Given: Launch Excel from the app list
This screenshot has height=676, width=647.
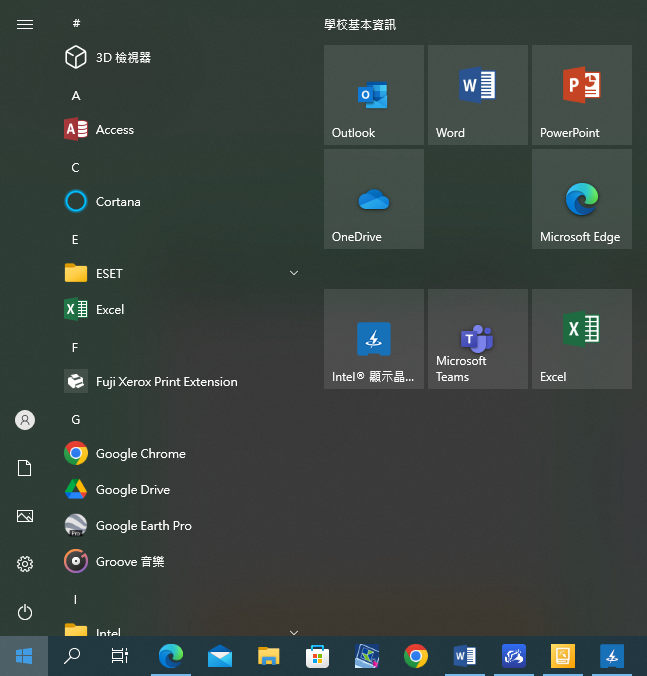Looking at the screenshot, I should [181, 309].
